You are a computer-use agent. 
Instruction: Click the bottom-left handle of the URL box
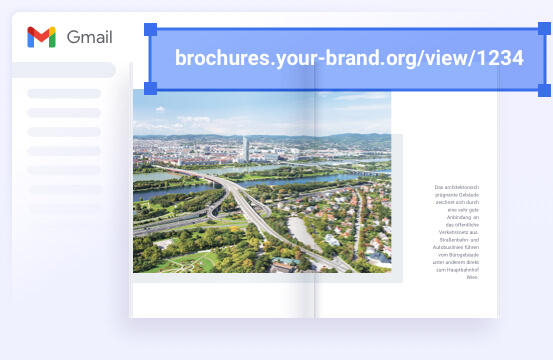click(x=151, y=89)
